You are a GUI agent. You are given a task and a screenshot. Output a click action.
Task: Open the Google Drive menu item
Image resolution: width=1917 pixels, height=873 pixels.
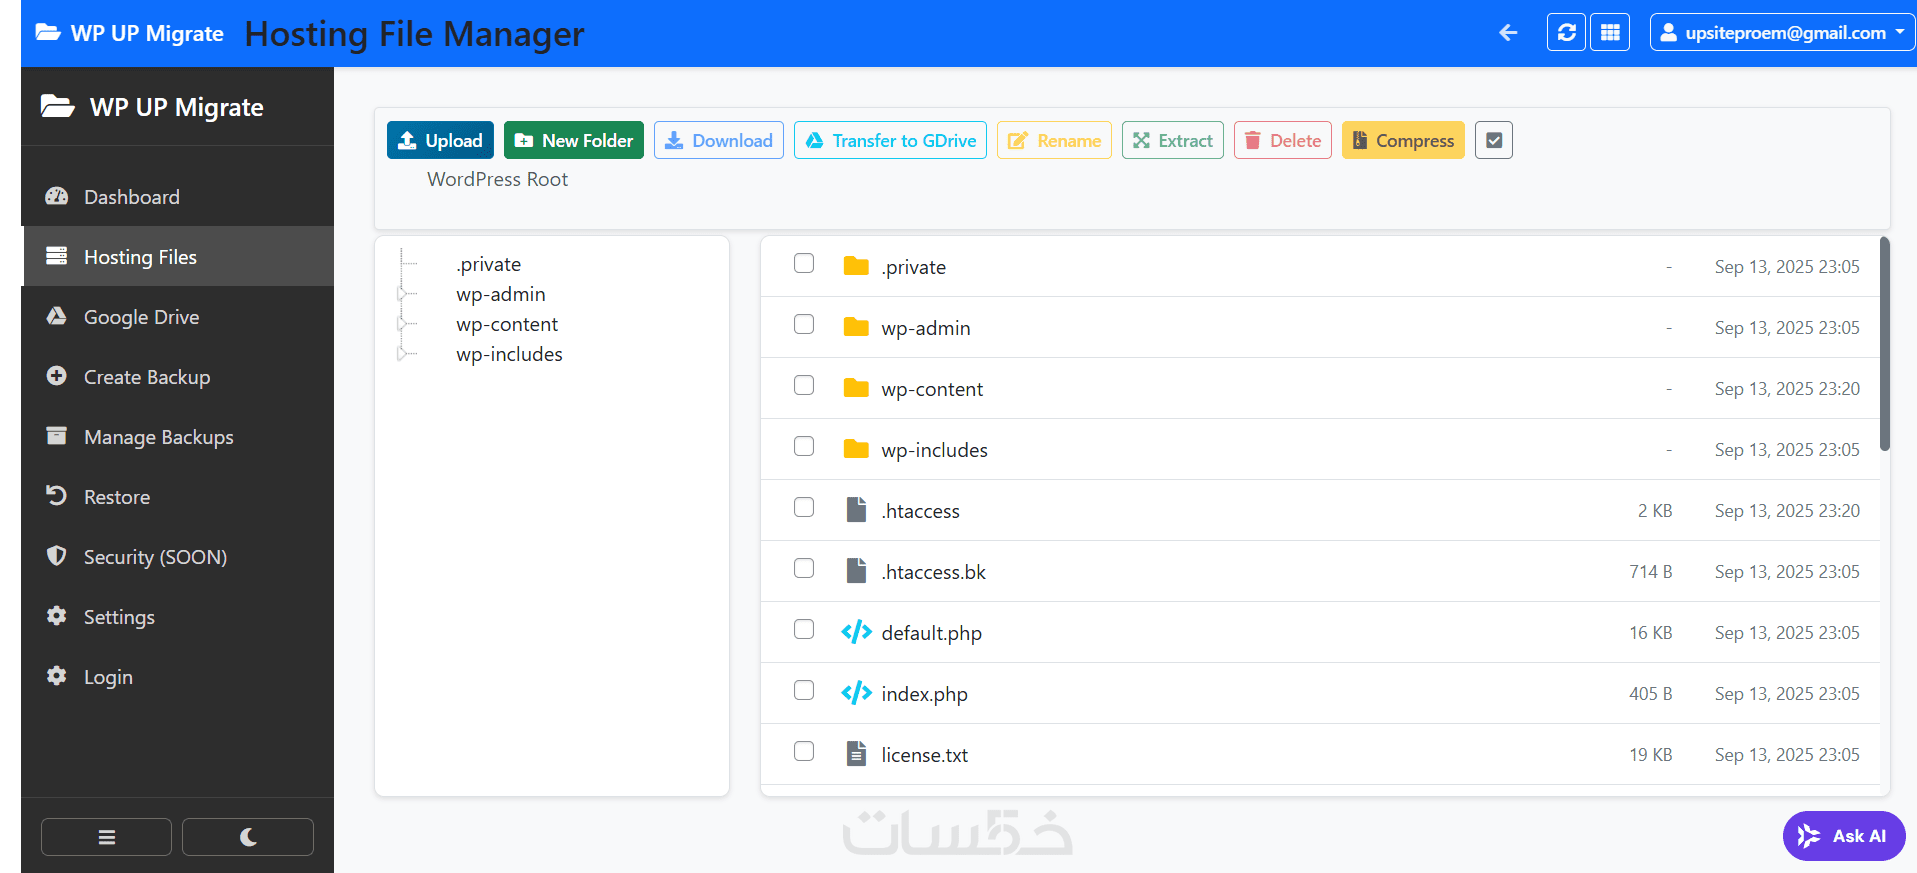click(178, 317)
